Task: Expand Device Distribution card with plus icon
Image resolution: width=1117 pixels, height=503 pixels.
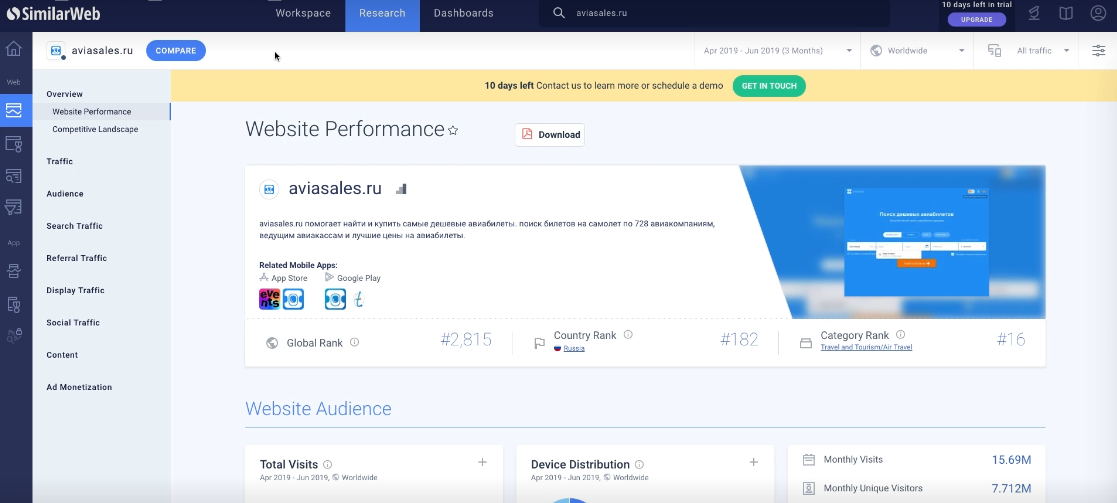Action: point(754,462)
